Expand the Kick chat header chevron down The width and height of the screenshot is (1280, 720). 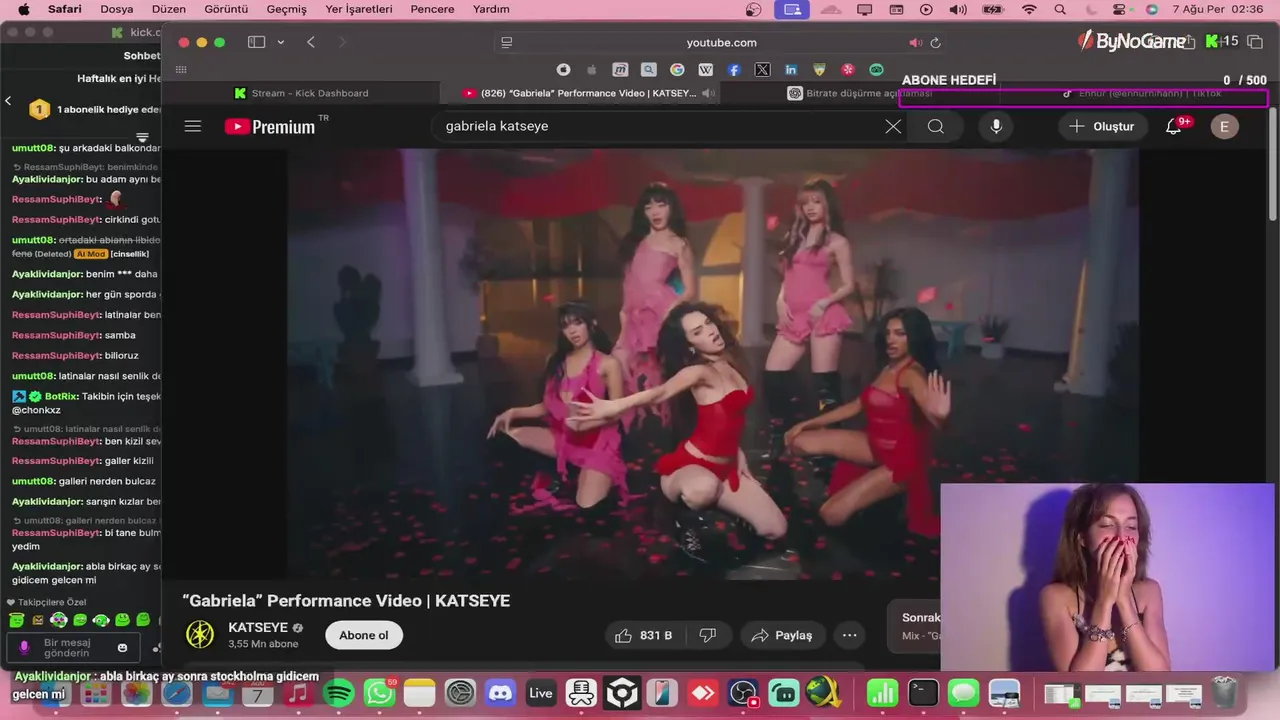(x=142, y=137)
